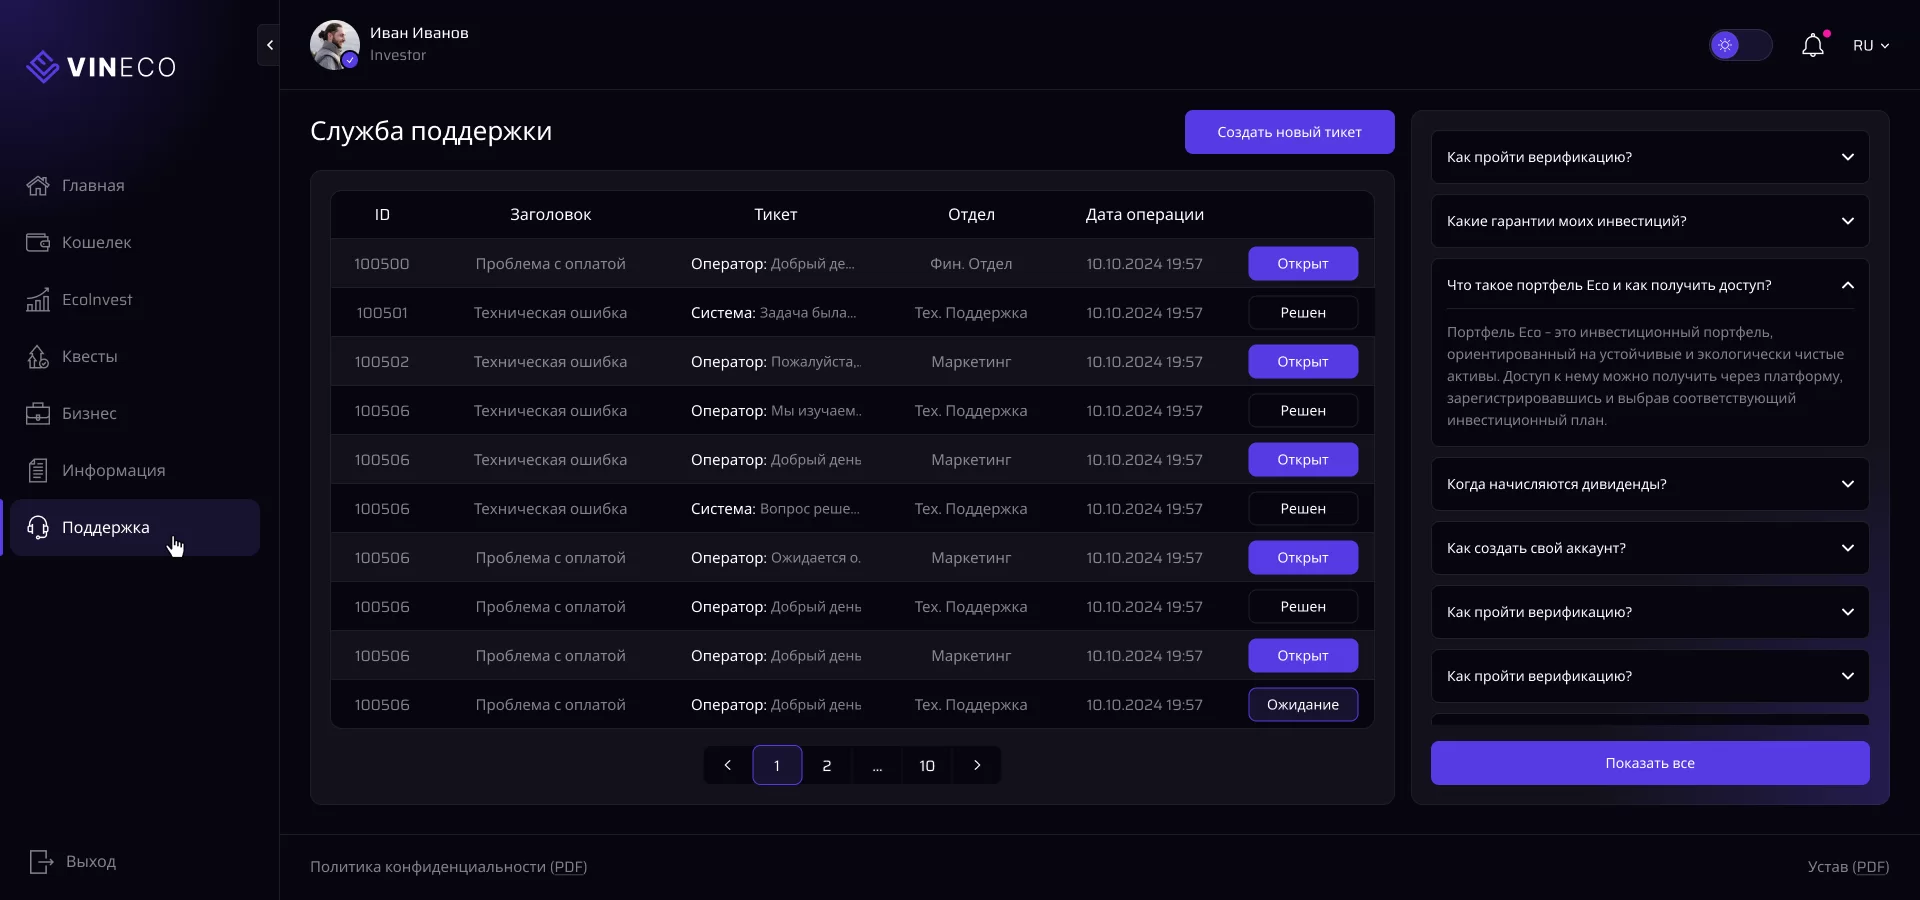1920x900 pixels.
Task: Open the RU language dropdown
Action: coord(1870,46)
